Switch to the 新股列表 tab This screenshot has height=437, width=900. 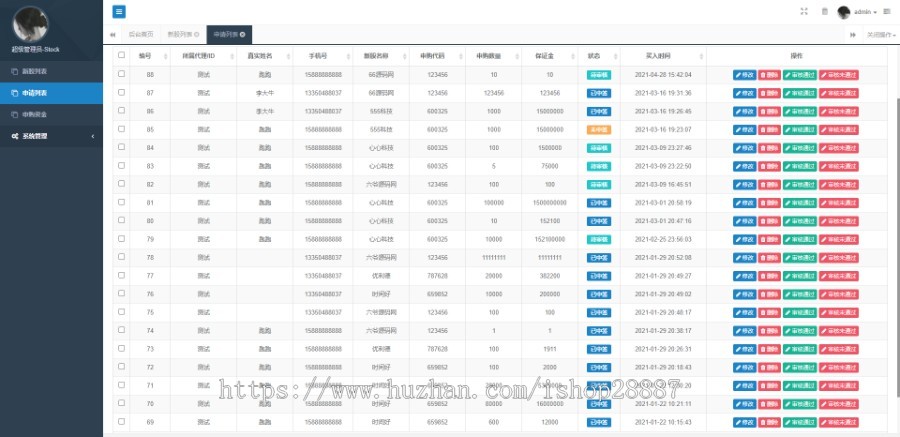[183, 34]
